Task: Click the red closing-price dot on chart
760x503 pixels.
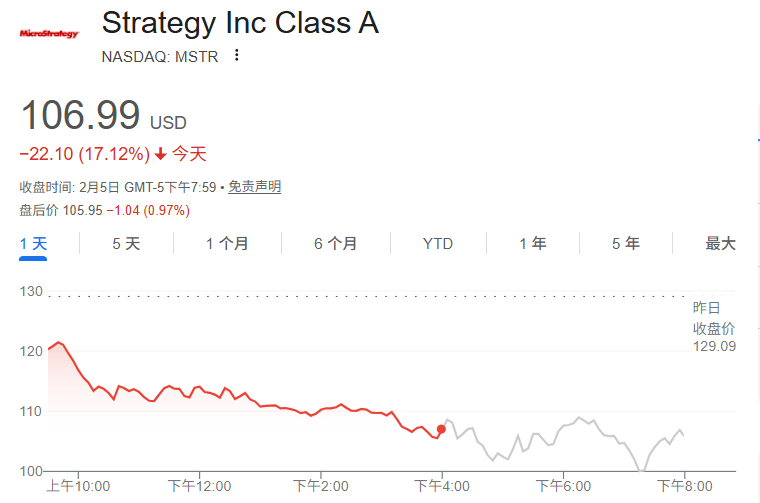Action: [441, 429]
